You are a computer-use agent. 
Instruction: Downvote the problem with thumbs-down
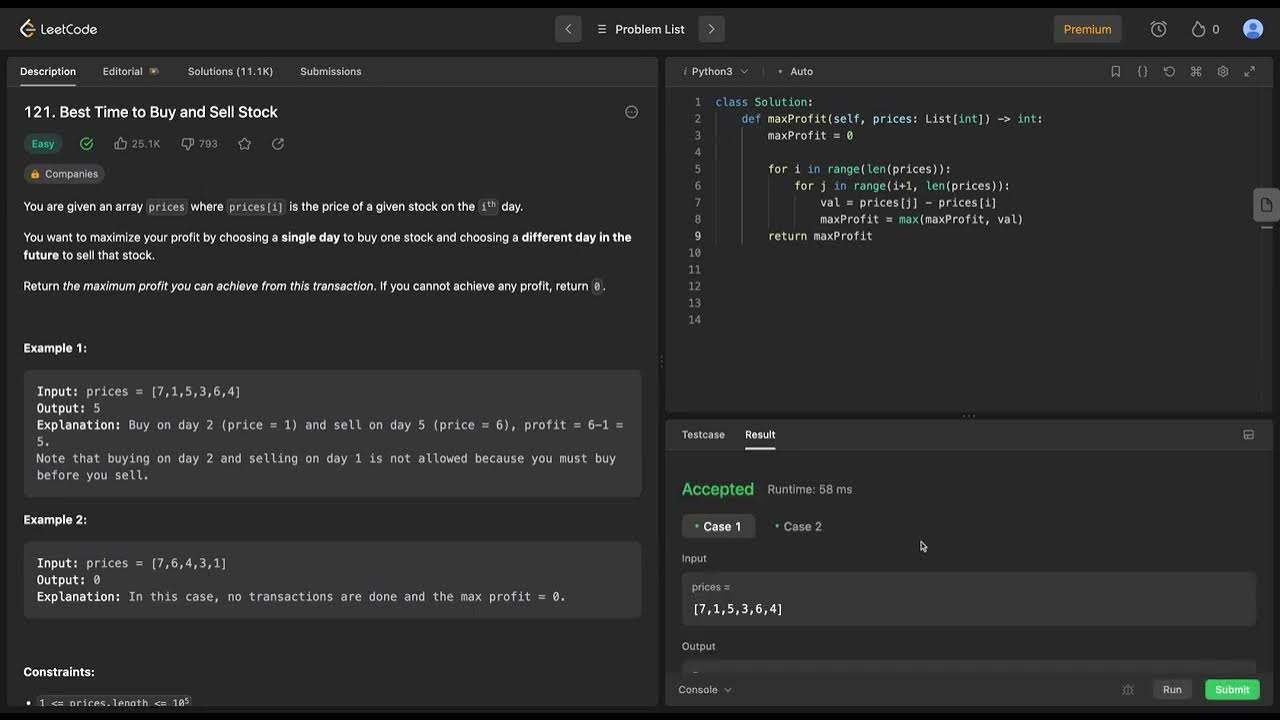coord(187,144)
